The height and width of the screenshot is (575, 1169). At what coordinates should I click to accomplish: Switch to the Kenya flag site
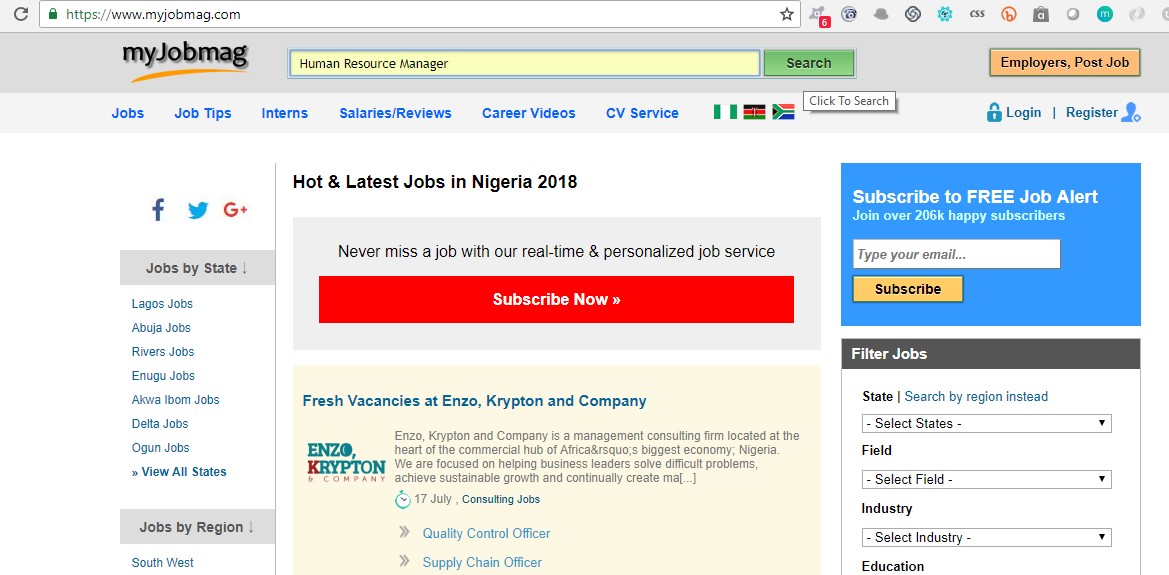(754, 112)
